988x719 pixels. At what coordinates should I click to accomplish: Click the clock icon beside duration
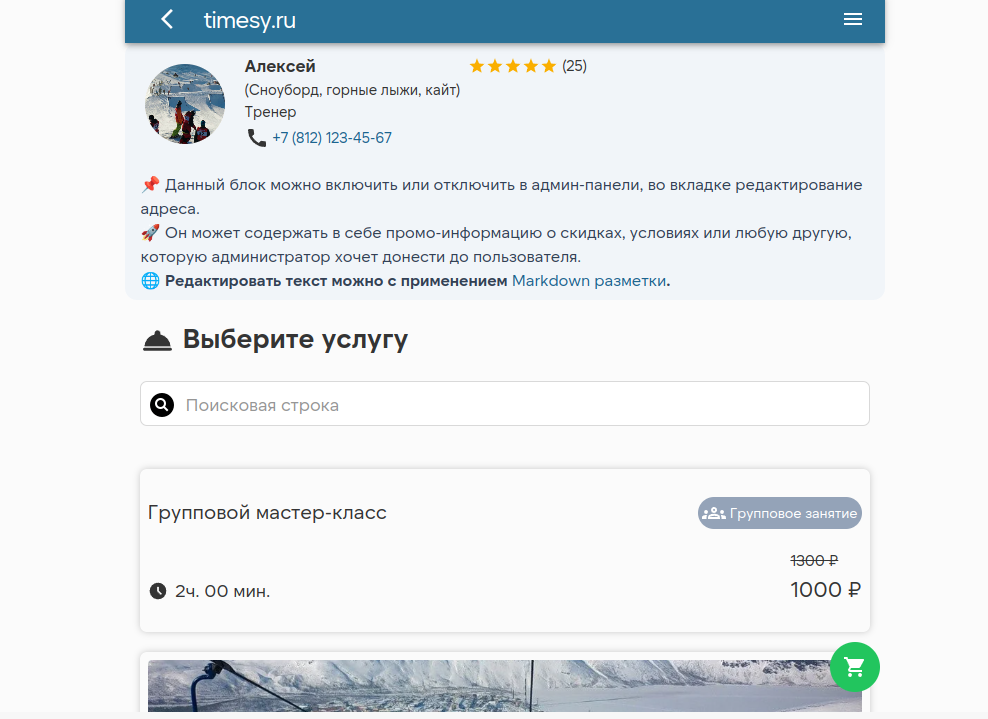pyautogui.click(x=158, y=591)
